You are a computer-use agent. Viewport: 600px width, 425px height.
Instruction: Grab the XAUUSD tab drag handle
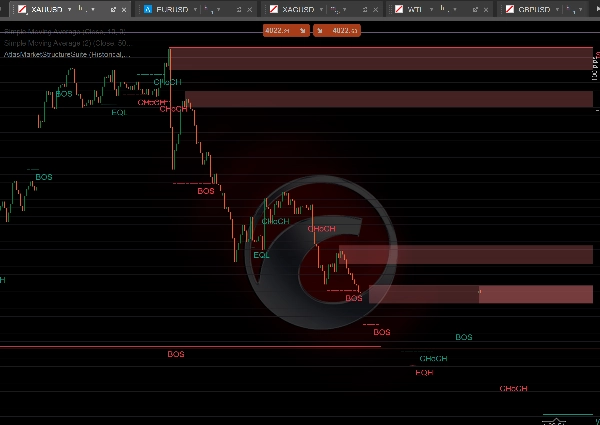[x=14, y=10]
